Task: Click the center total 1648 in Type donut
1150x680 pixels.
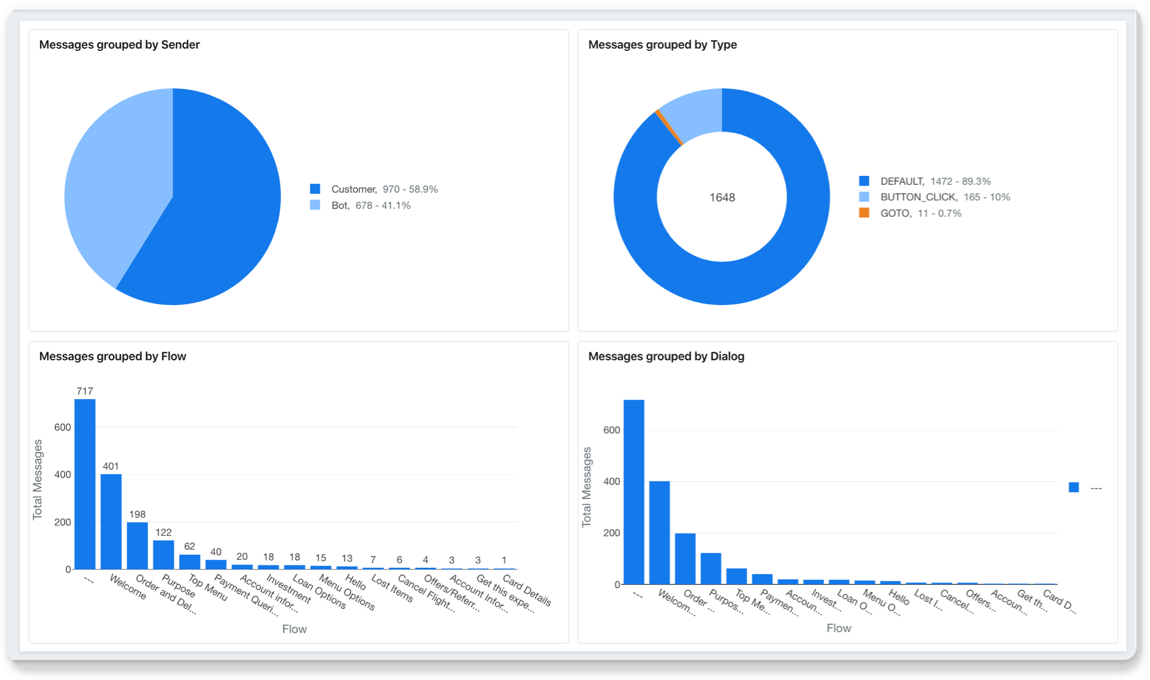Action: coord(720,197)
